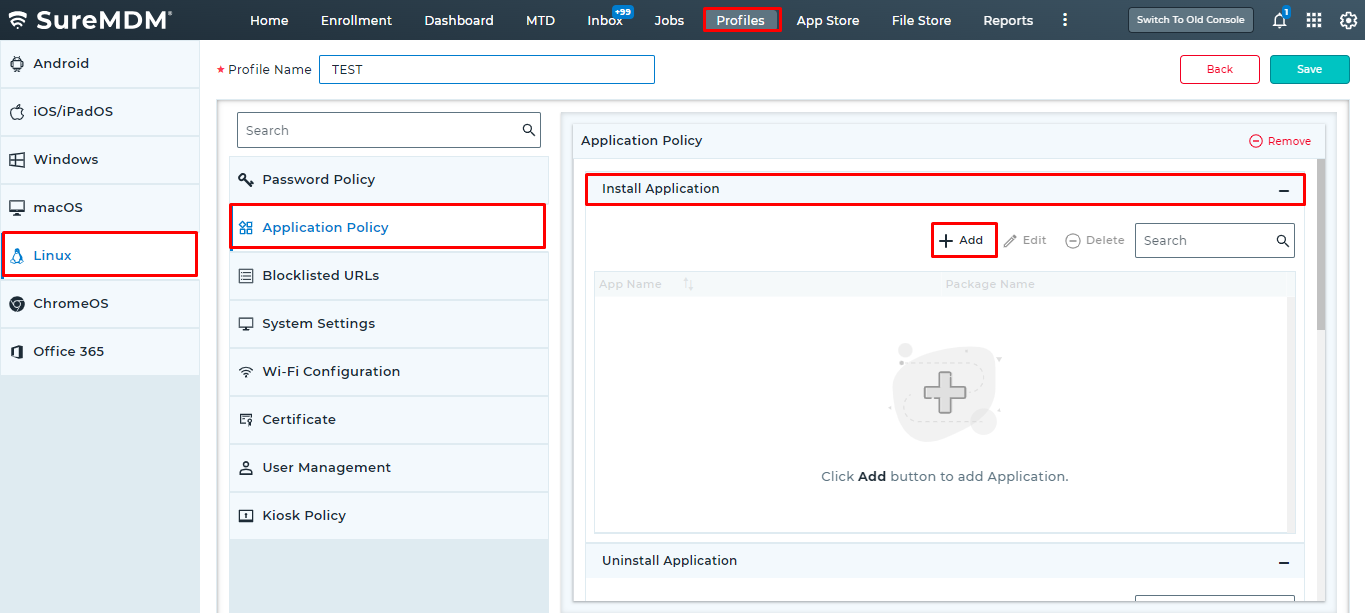Click the red Remove policy icon

(1256, 141)
